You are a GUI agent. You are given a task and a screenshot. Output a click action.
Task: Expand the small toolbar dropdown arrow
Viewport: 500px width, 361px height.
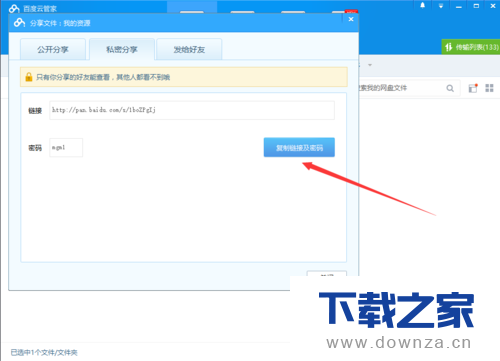(370, 65)
